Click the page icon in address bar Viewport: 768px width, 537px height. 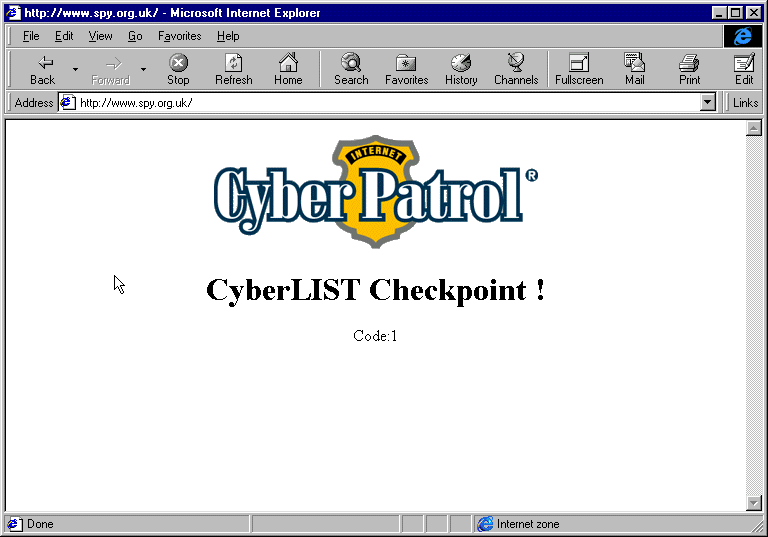pyautogui.click(x=68, y=102)
